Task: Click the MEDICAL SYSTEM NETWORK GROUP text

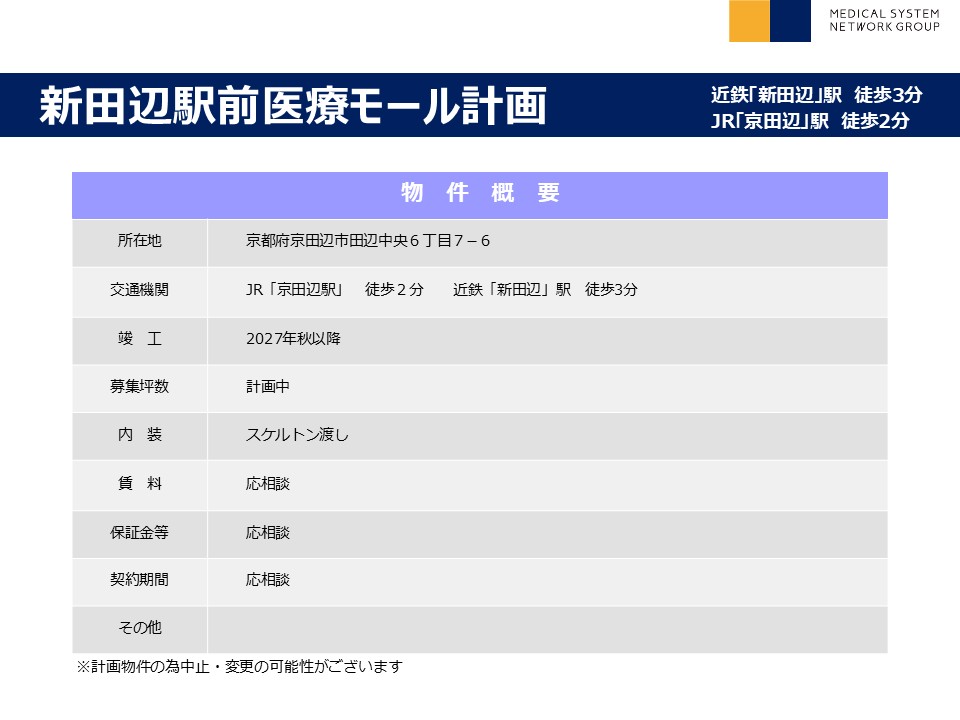Action: tap(884, 20)
